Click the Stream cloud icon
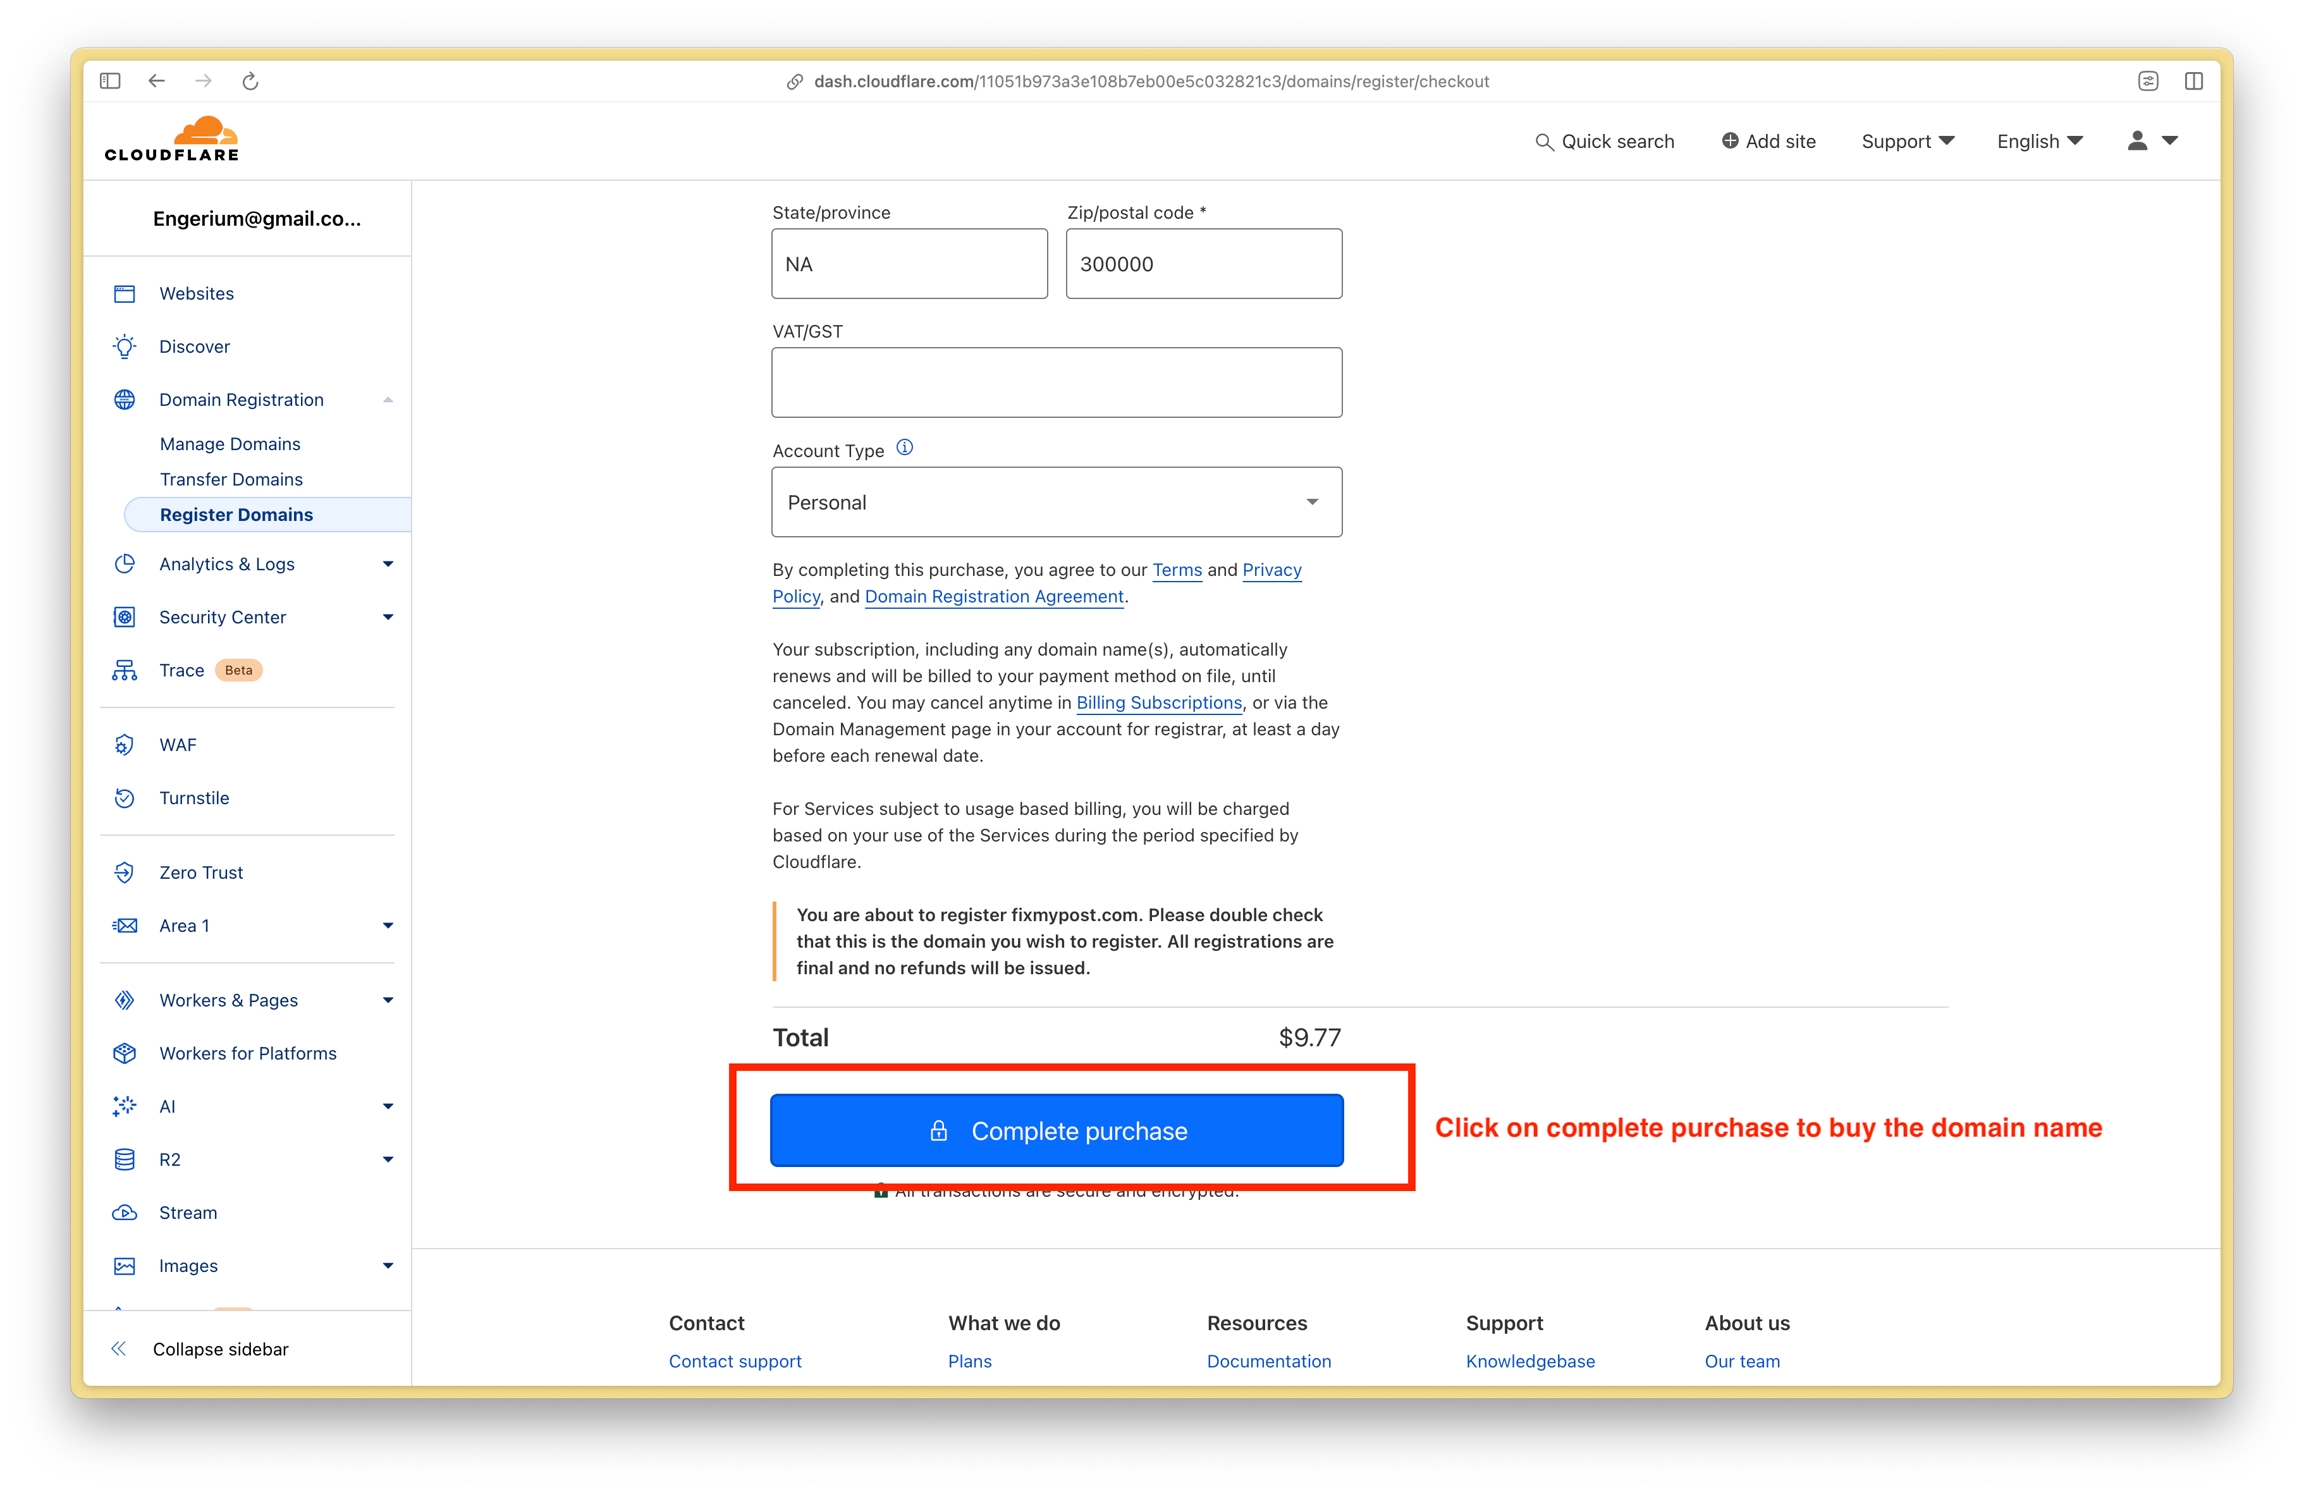The width and height of the screenshot is (2304, 1492). coord(125,1212)
